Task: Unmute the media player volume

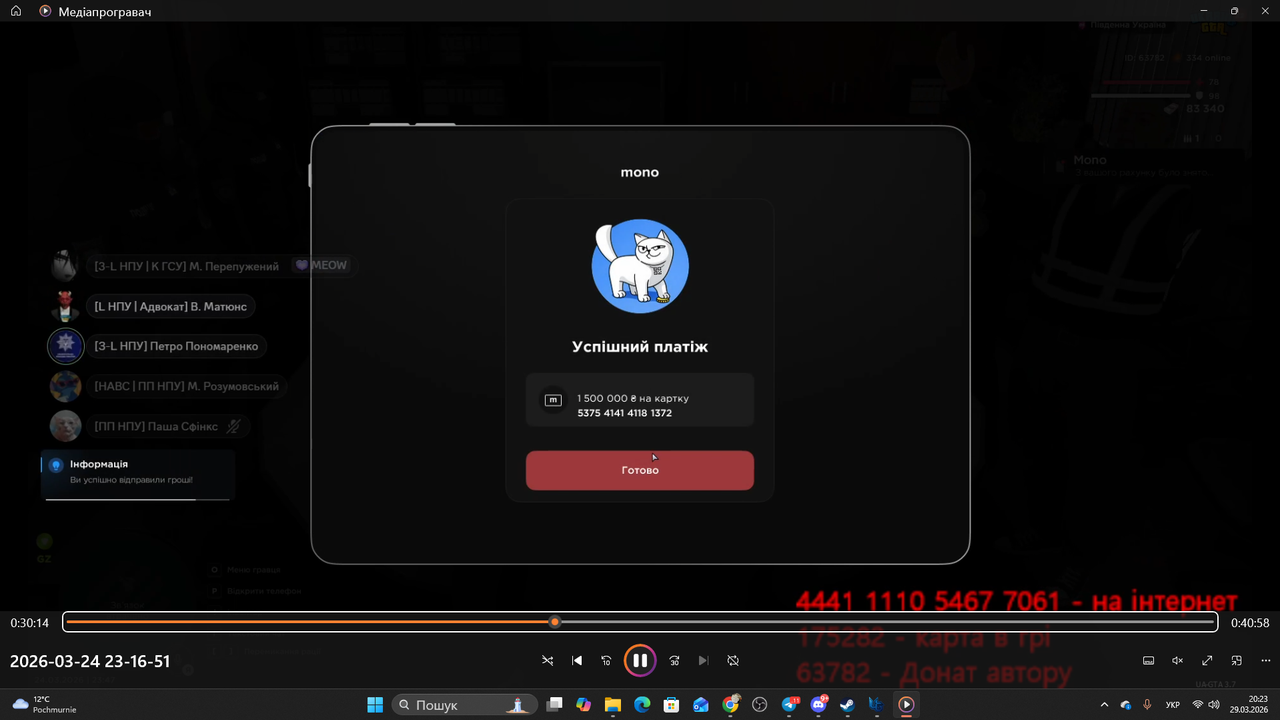Action: [1178, 661]
